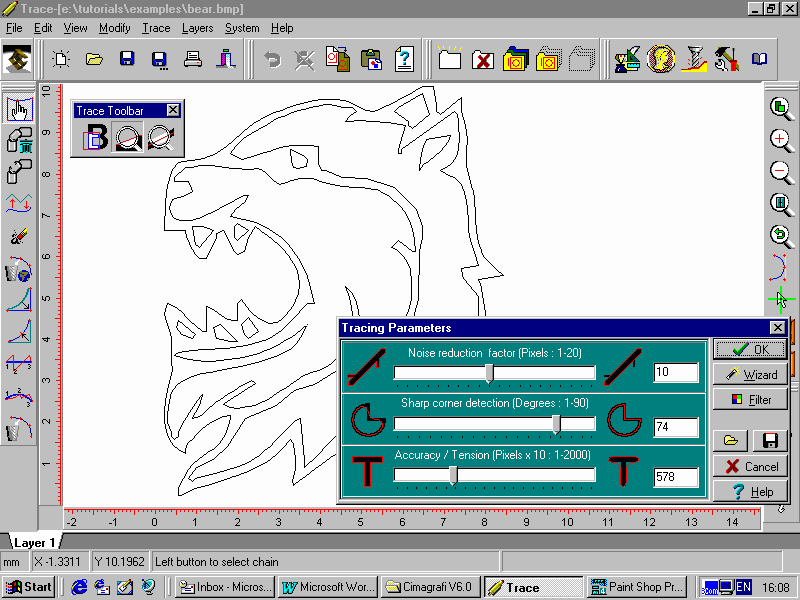This screenshot has height=600, width=800.
Task: Open the File menu
Action: pos(14,28)
